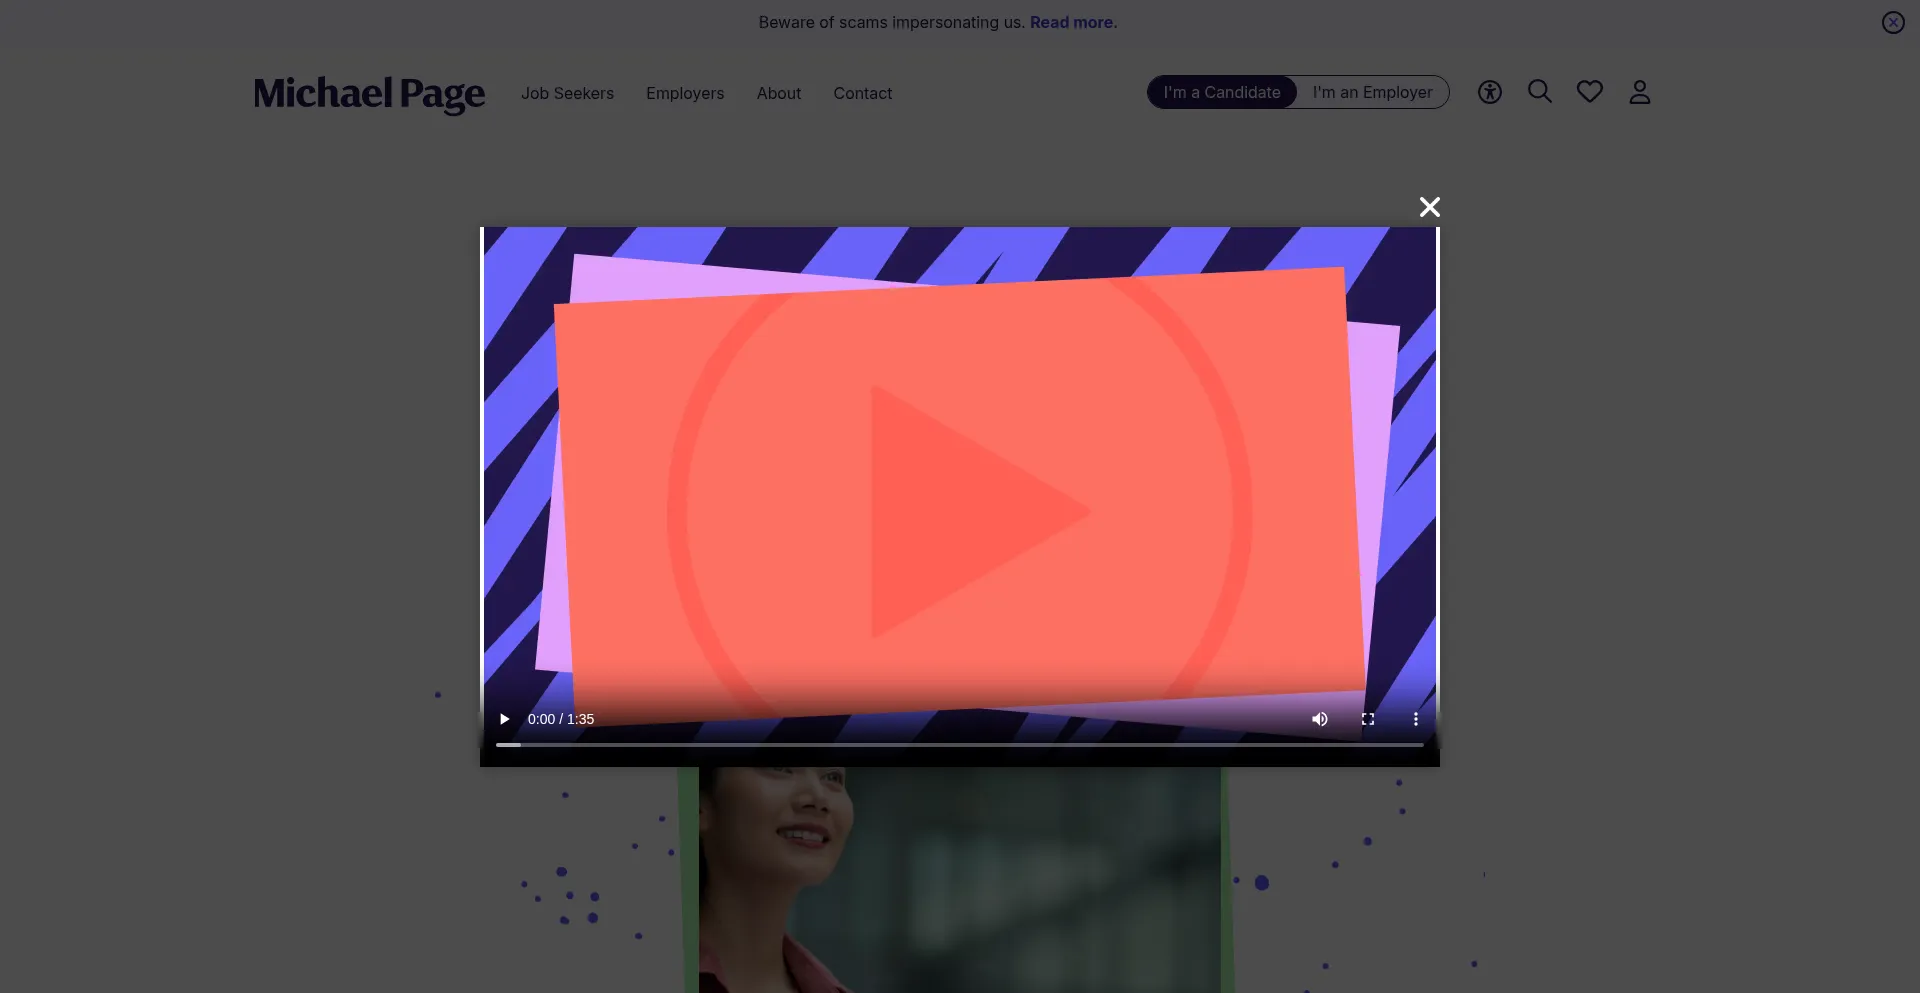
Task: Open the Read more scam link
Action: [x=1072, y=22]
